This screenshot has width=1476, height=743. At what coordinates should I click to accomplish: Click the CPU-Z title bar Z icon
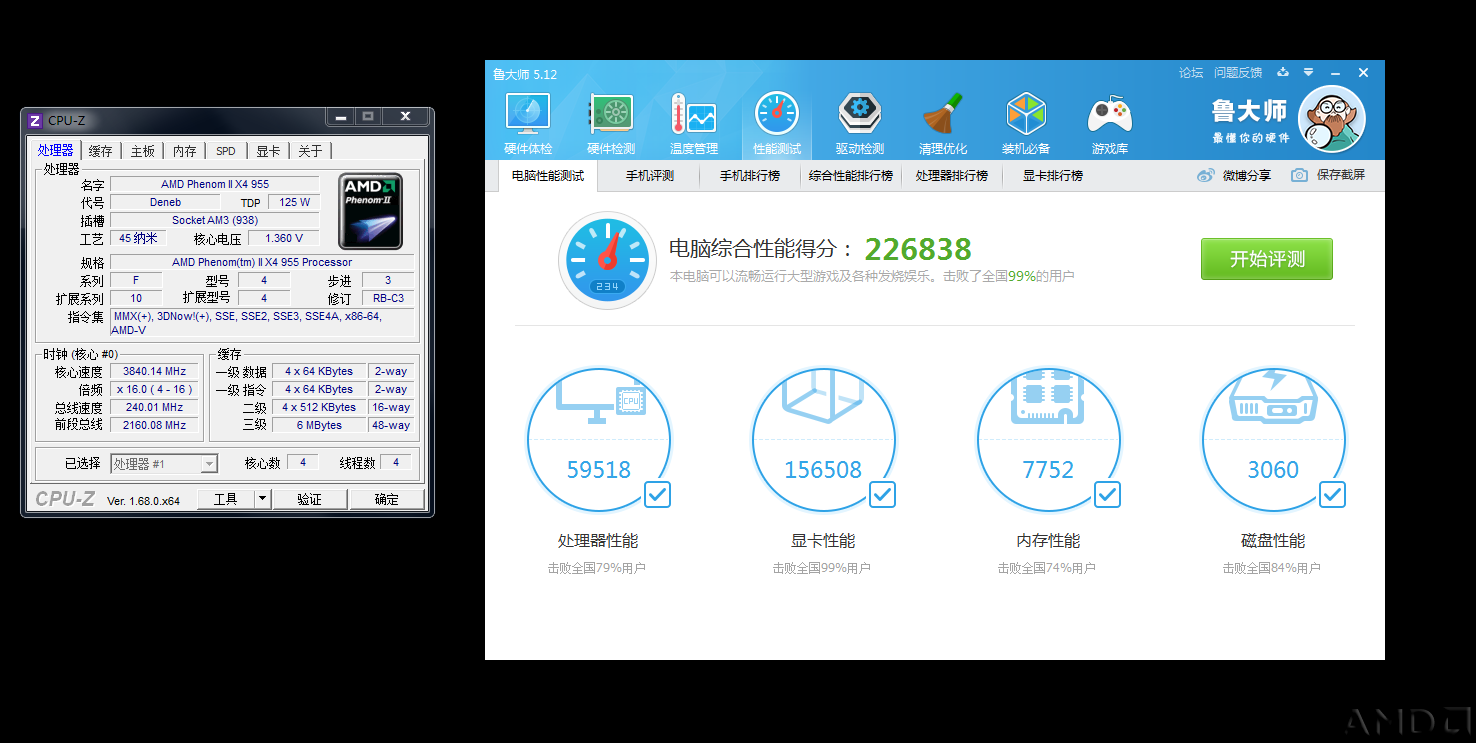(x=35, y=120)
